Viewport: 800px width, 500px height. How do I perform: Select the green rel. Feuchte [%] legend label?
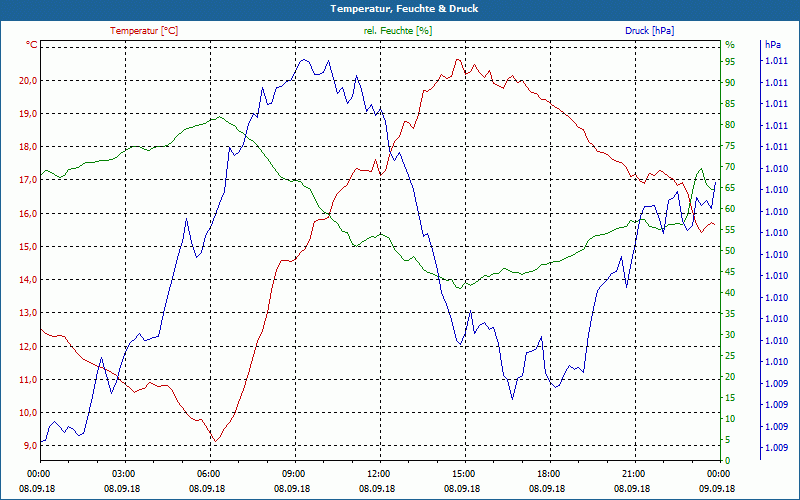click(x=397, y=31)
